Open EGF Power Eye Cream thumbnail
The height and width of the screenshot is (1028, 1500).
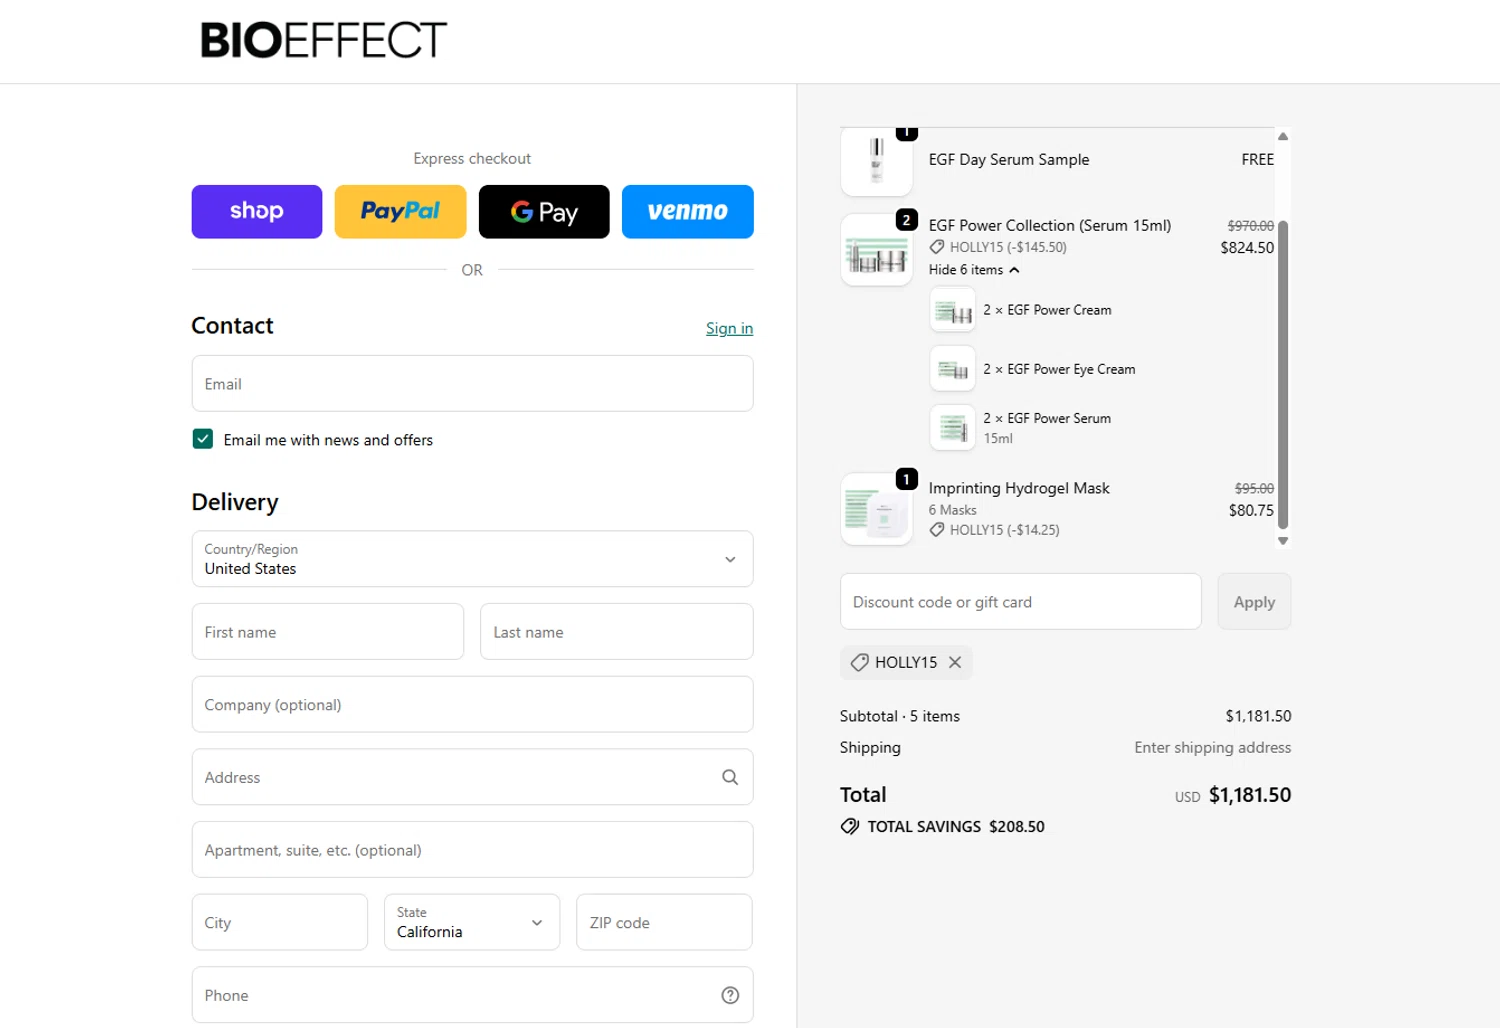953,369
